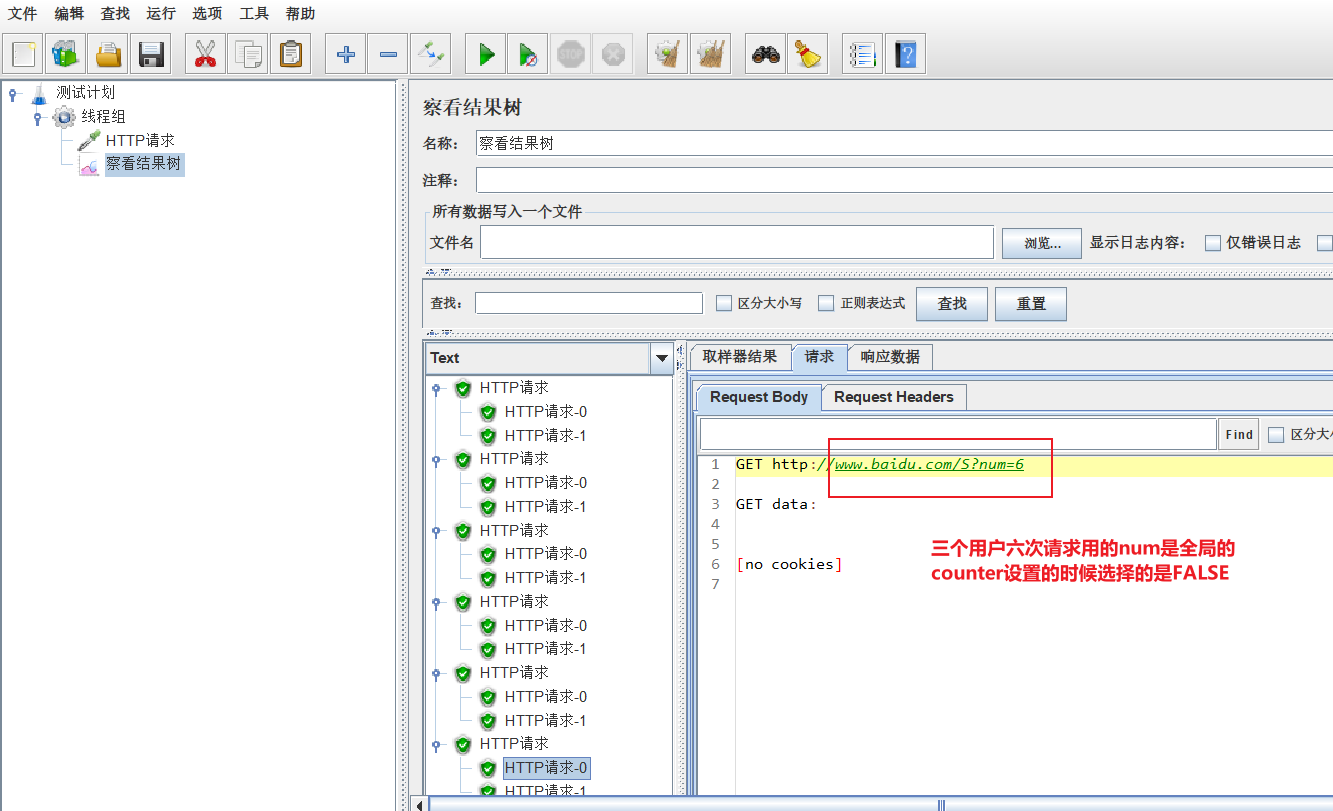Open search using the binoculars icon
This screenshot has width=1333, height=811.
[765, 53]
